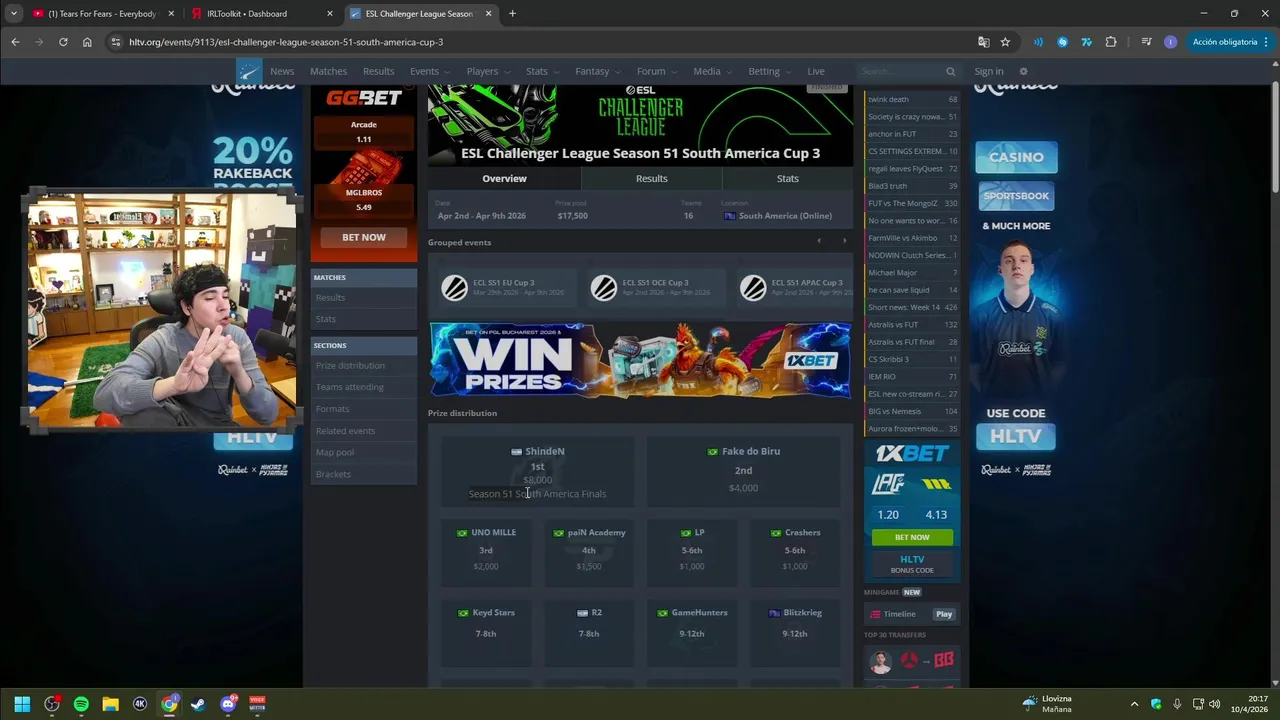Open the tab search dropdown in Chrome
The width and height of the screenshot is (1280, 720).
(14, 14)
